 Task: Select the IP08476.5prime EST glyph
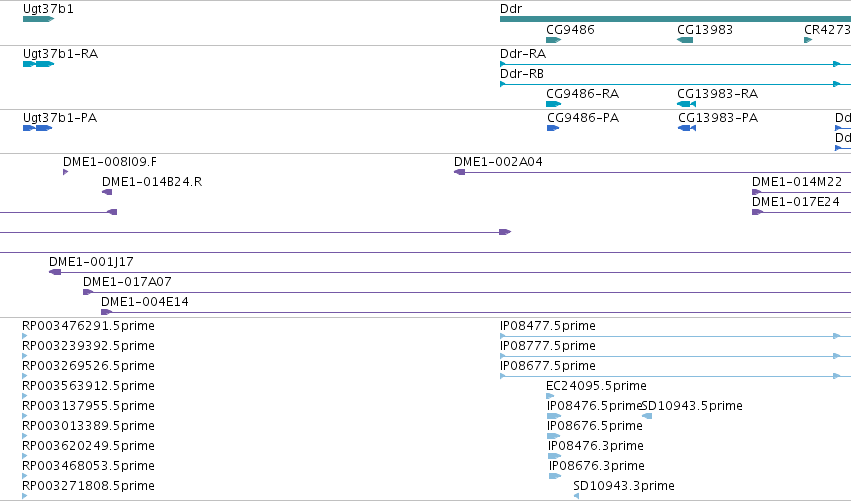tap(554, 416)
